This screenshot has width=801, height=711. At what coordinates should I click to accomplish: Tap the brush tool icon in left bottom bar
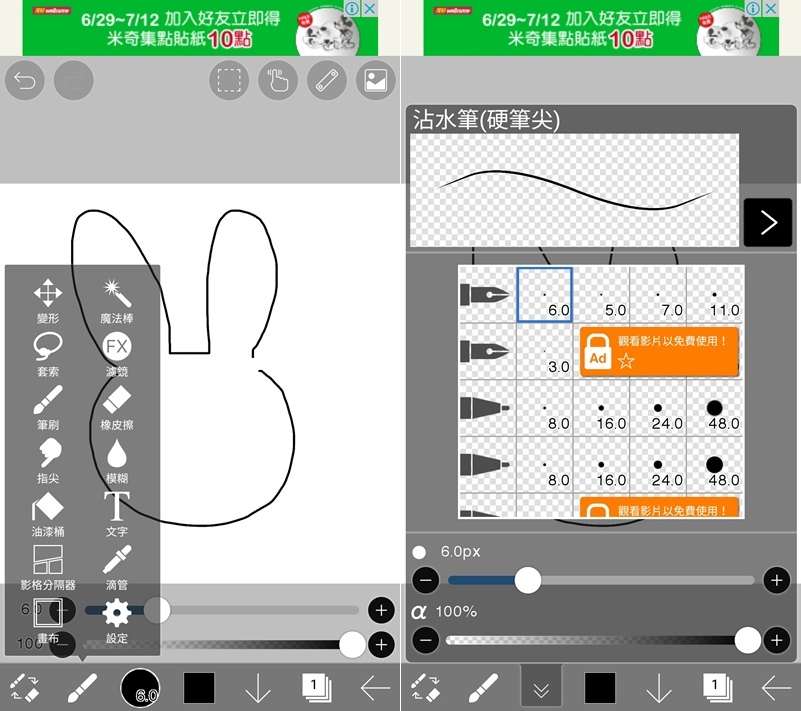click(x=82, y=688)
